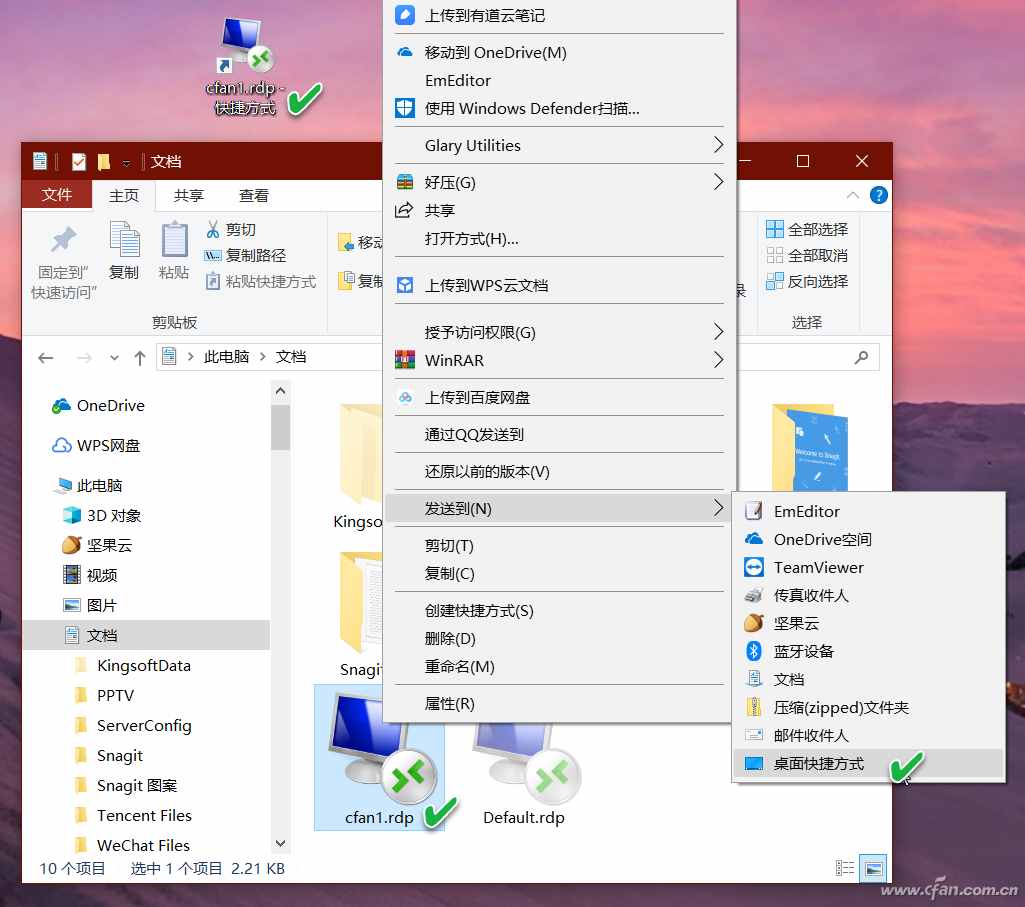
Task: Switch to the 文件 ribbon tab
Action: click(x=57, y=195)
